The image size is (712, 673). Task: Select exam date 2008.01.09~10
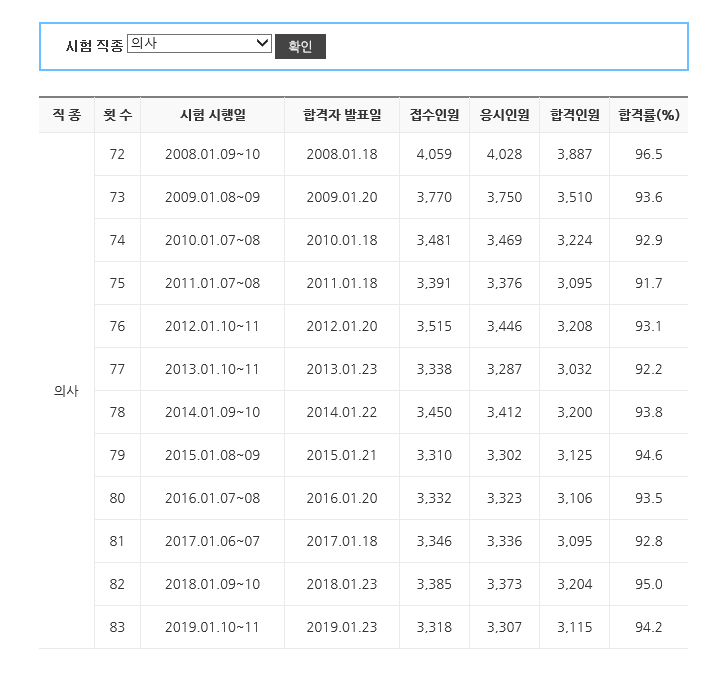(213, 154)
